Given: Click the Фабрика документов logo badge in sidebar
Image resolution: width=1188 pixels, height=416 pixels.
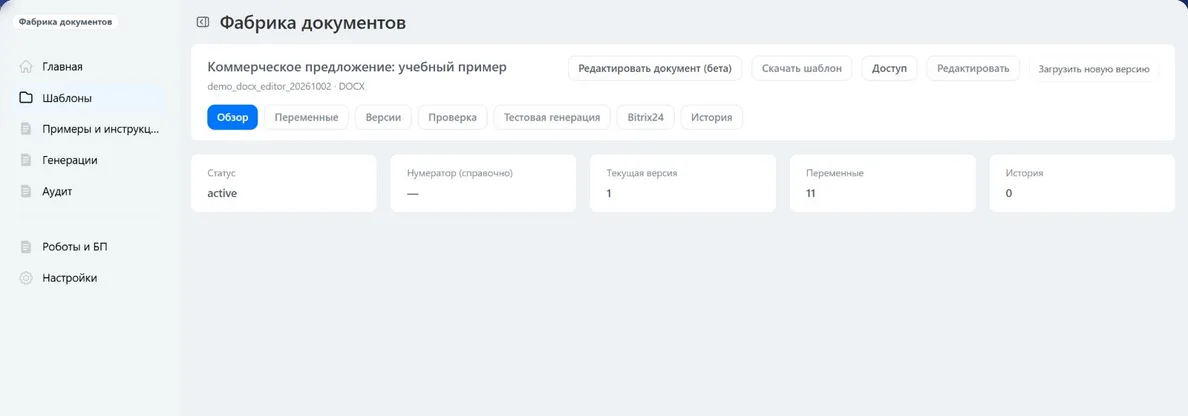Looking at the screenshot, I should 65,22.
